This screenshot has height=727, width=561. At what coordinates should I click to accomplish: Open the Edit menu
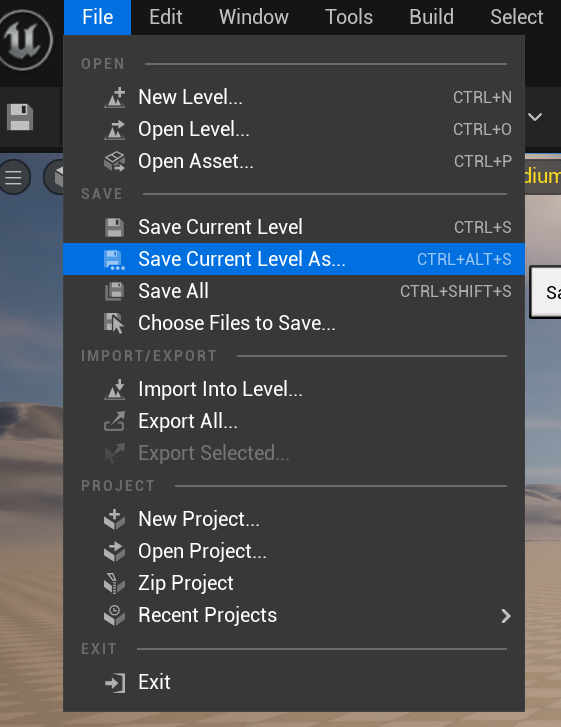(x=166, y=17)
